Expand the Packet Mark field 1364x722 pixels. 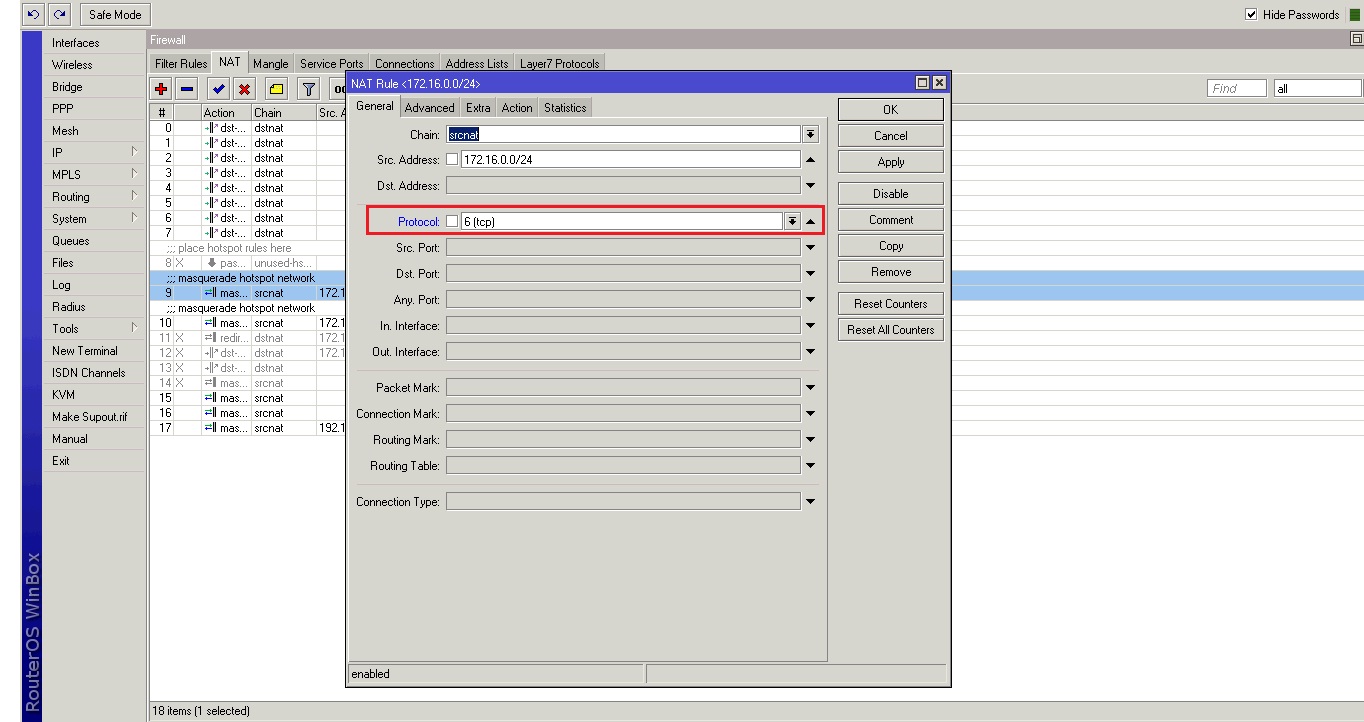[x=810, y=388]
